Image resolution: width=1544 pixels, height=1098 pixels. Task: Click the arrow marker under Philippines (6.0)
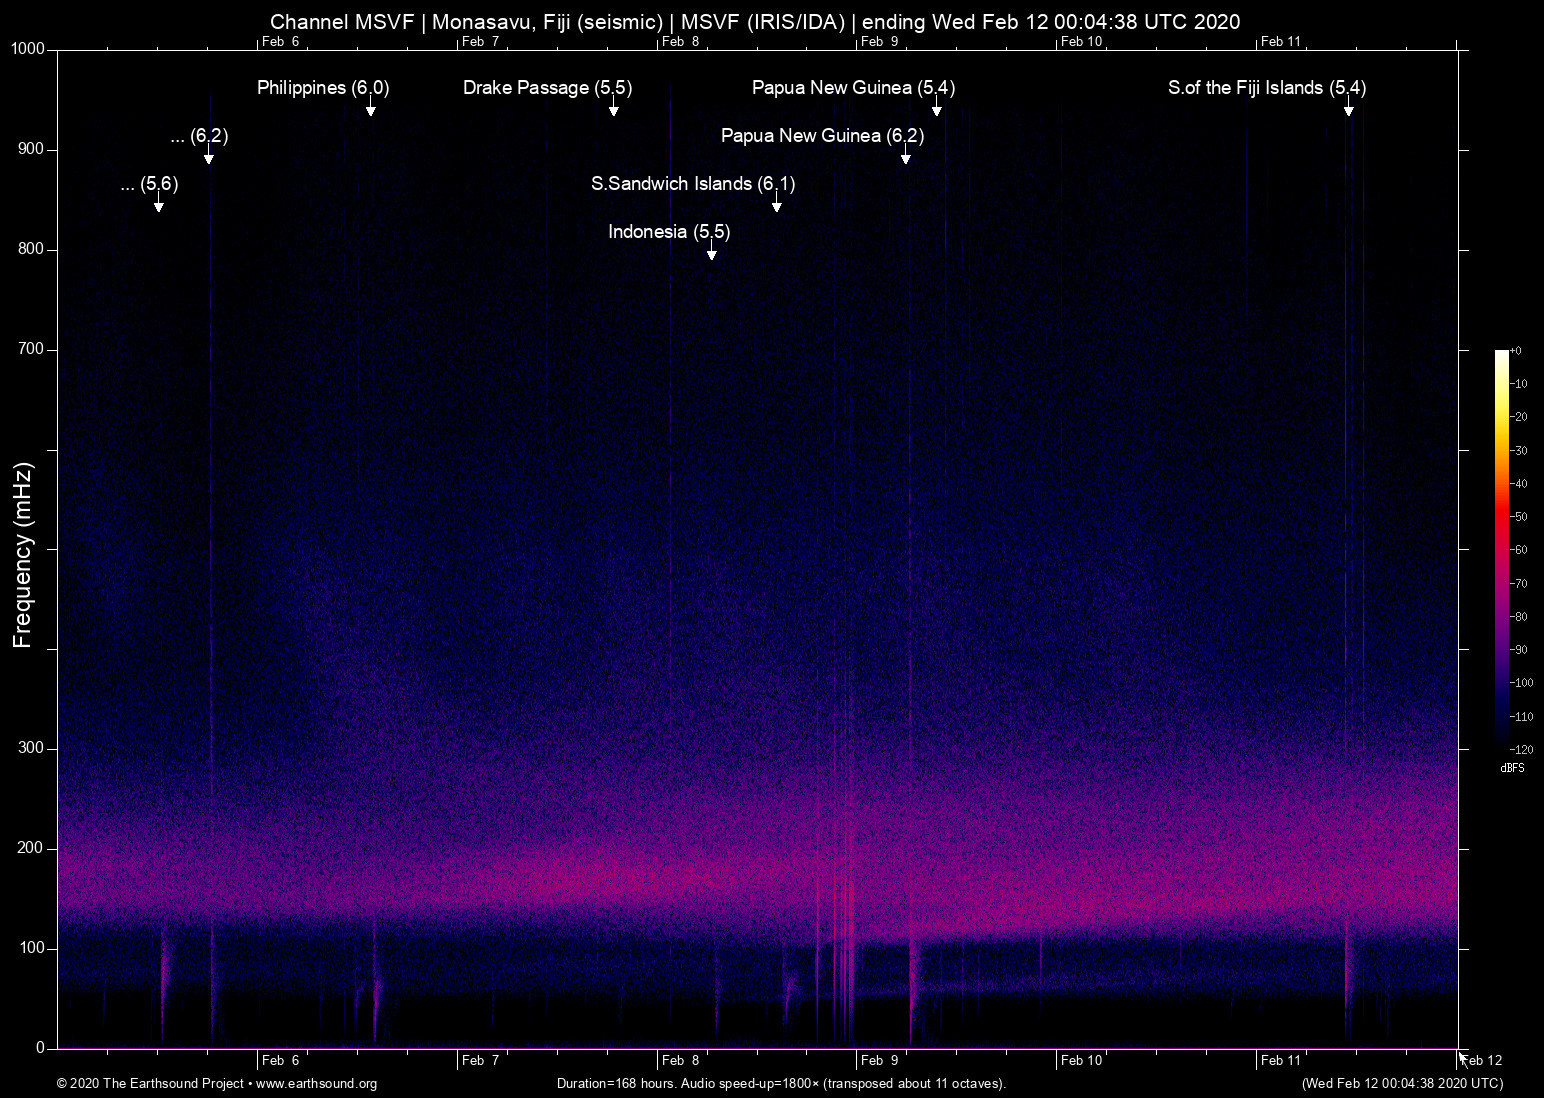click(370, 106)
